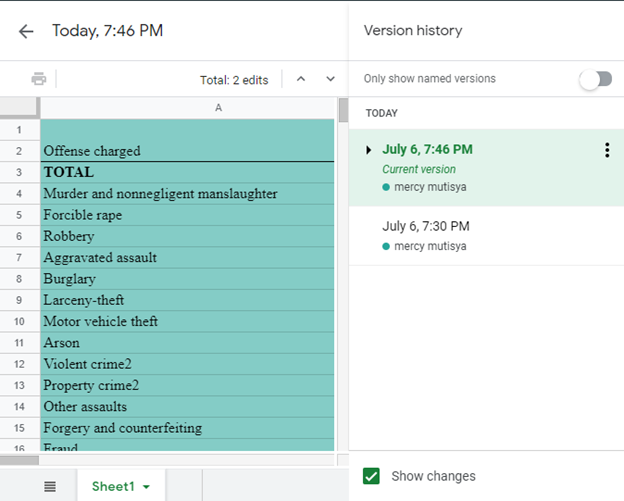
Task: Select the July 6, 7:30 PM version
Action: 486,236
